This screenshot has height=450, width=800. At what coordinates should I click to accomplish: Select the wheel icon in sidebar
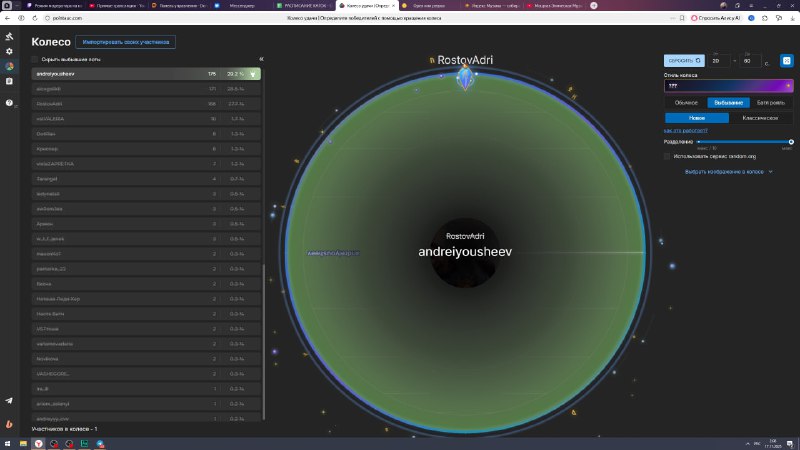(x=9, y=67)
